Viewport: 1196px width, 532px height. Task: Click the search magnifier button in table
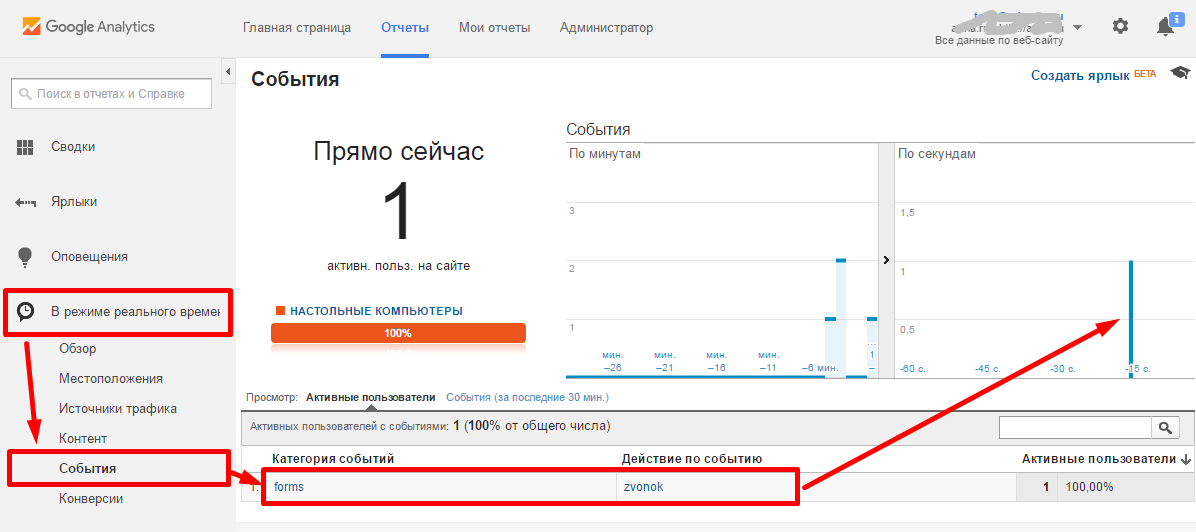coord(1165,427)
